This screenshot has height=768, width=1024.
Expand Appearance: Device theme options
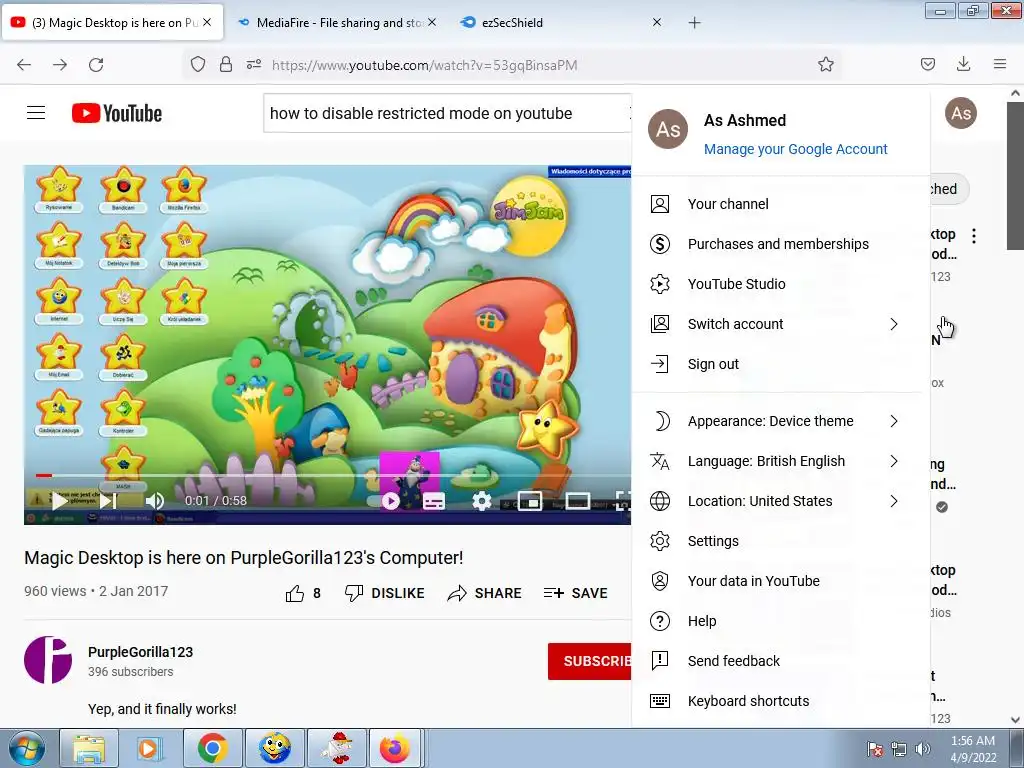point(781,421)
